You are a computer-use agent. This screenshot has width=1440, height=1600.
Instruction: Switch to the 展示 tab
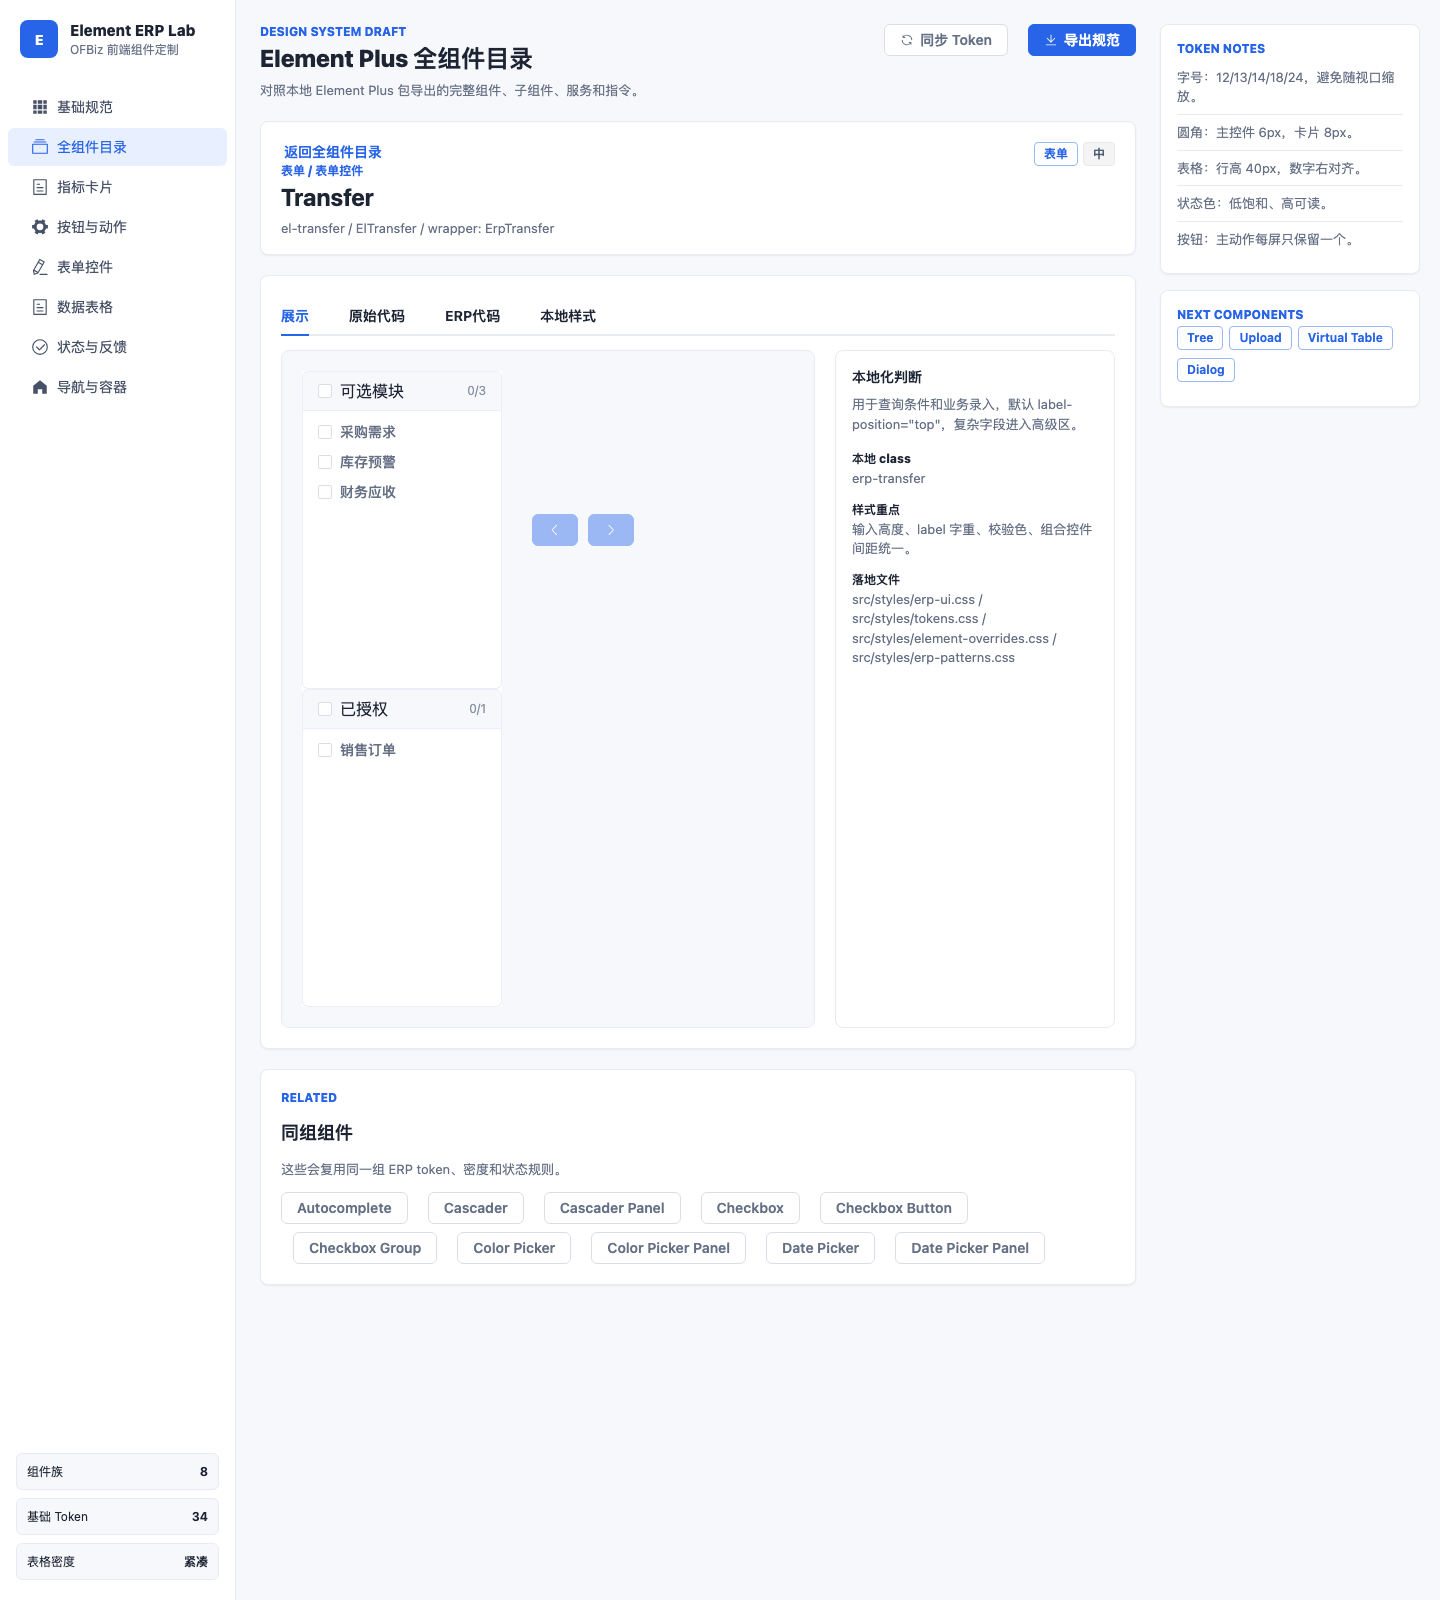tap(295, 316)
